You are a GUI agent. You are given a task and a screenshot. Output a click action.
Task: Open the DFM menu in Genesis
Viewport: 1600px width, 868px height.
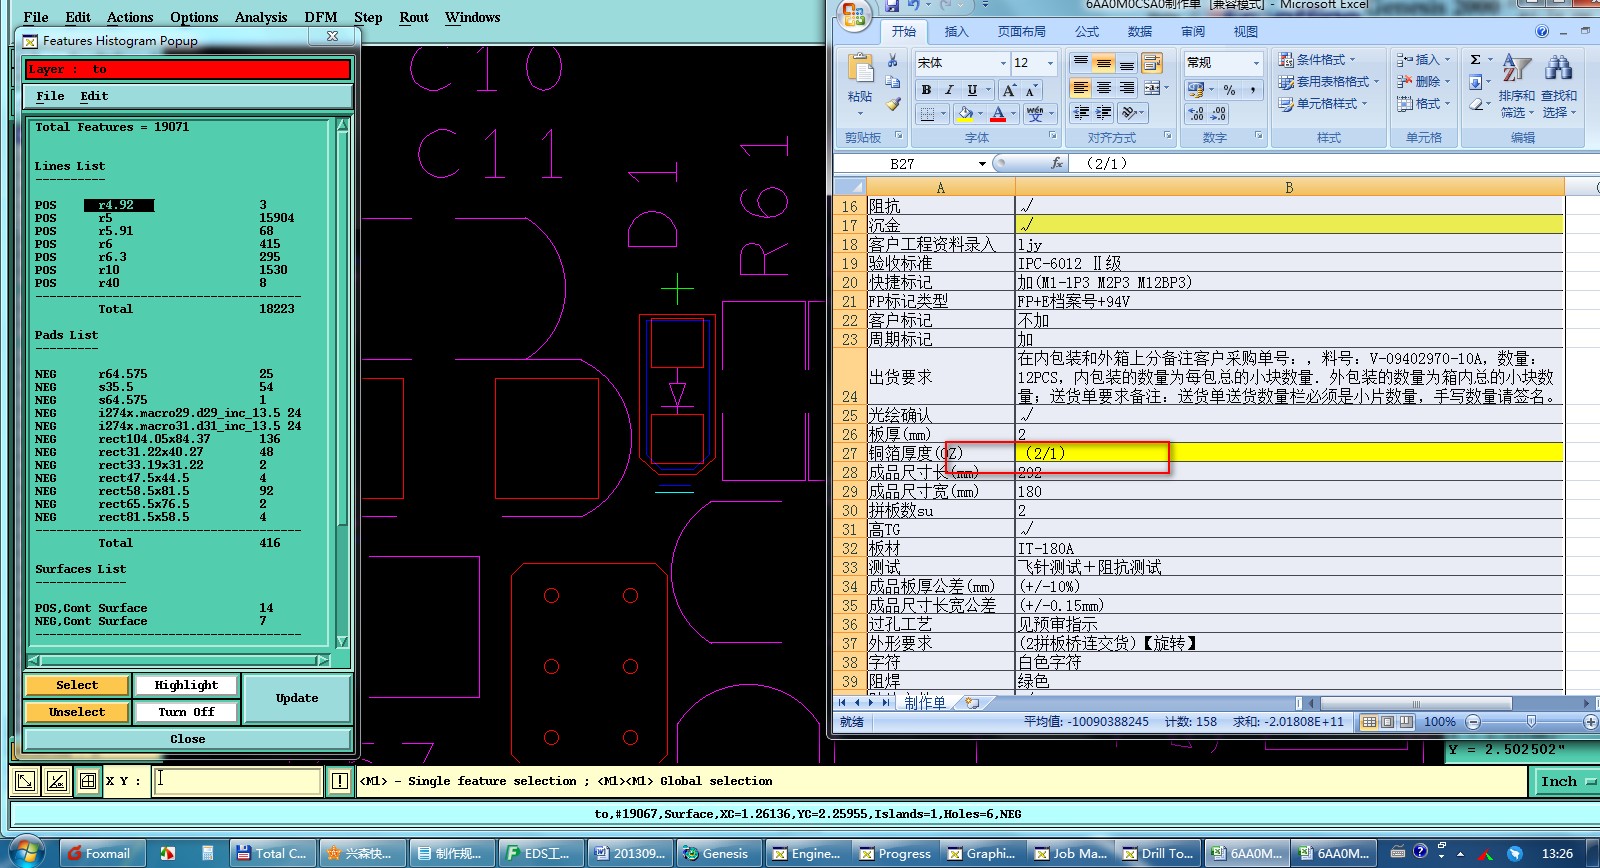click(x=321, y=17)
